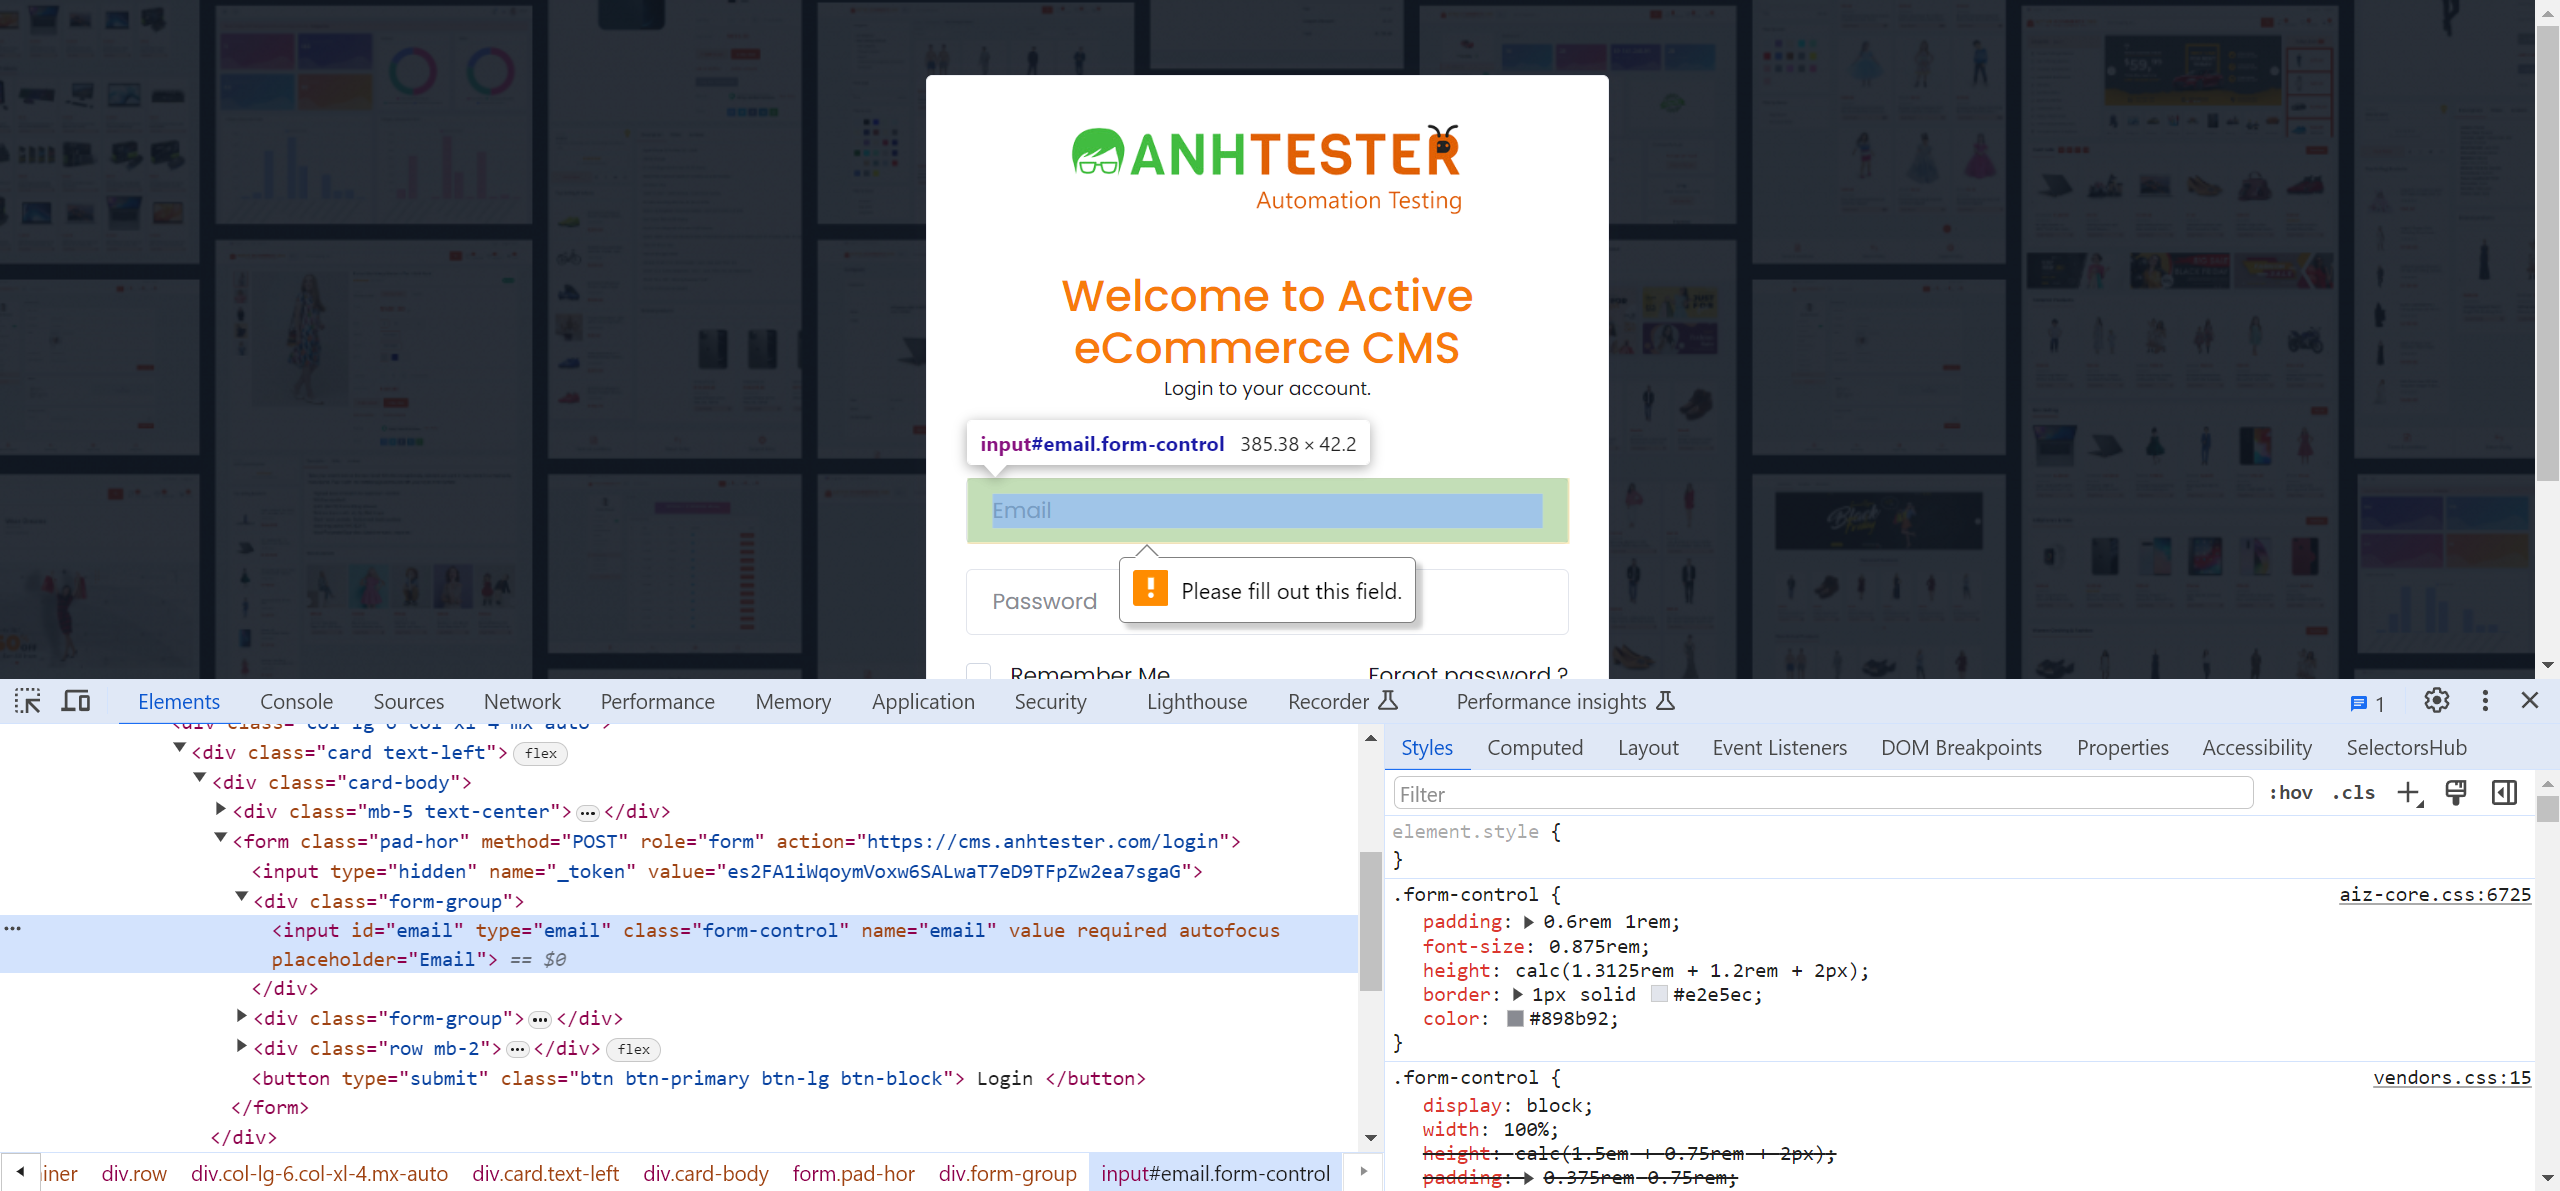Expand the row mb-2 div

tap(242, 1046)
